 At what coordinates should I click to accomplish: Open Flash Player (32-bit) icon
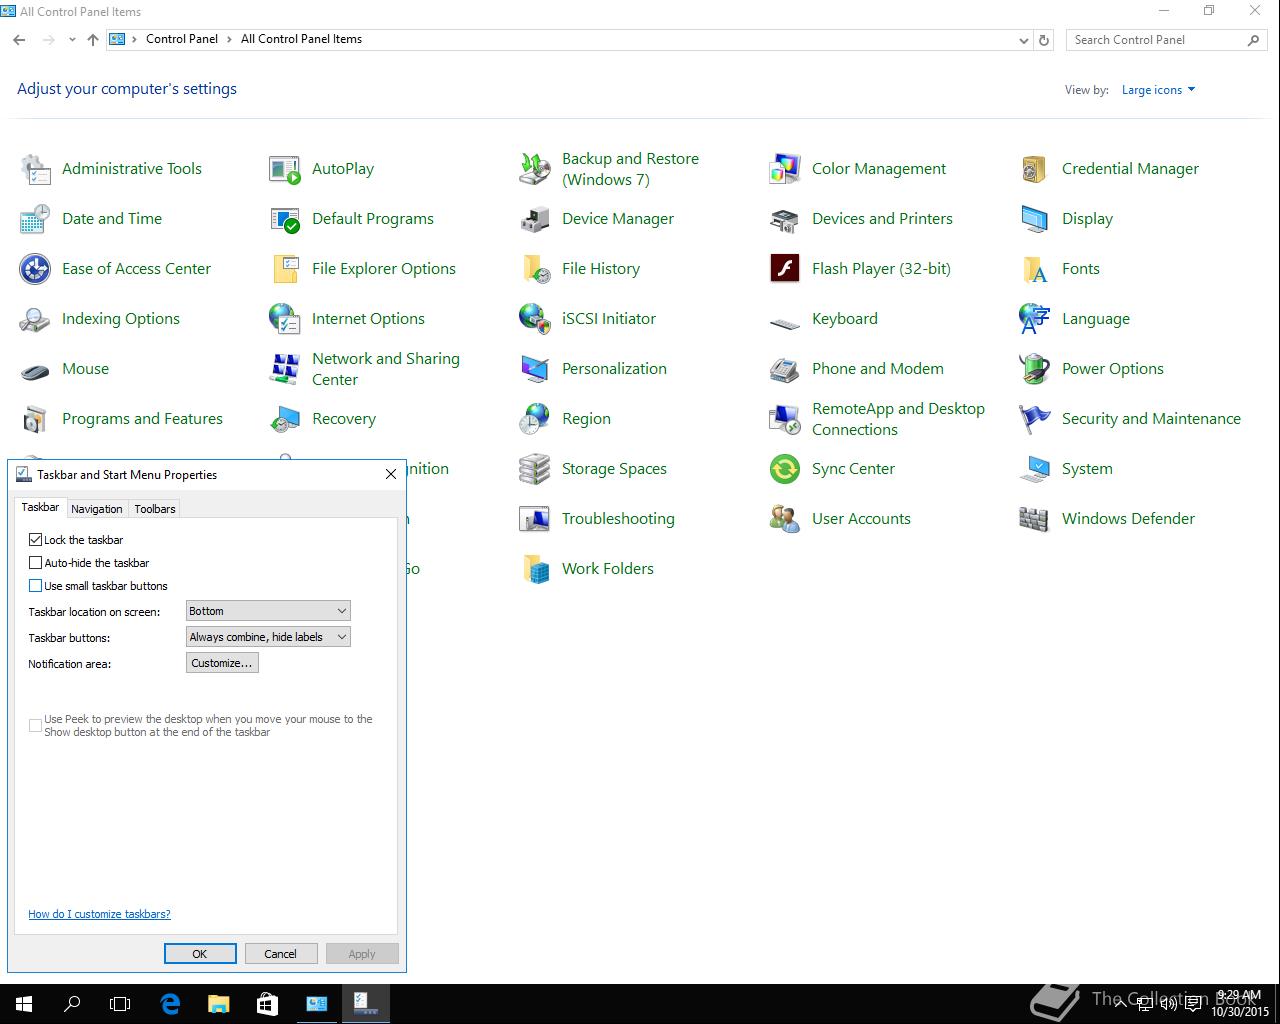[x=785, y=269]
